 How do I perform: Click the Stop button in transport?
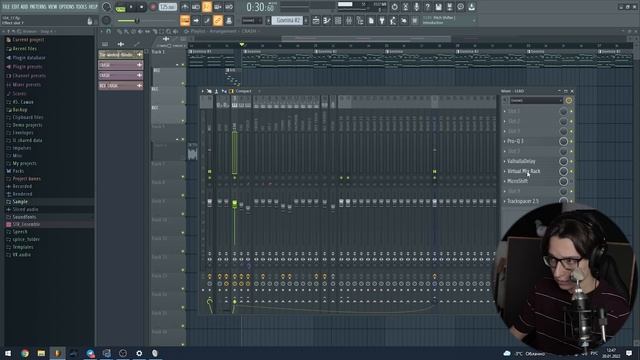[x=142, y=7]
